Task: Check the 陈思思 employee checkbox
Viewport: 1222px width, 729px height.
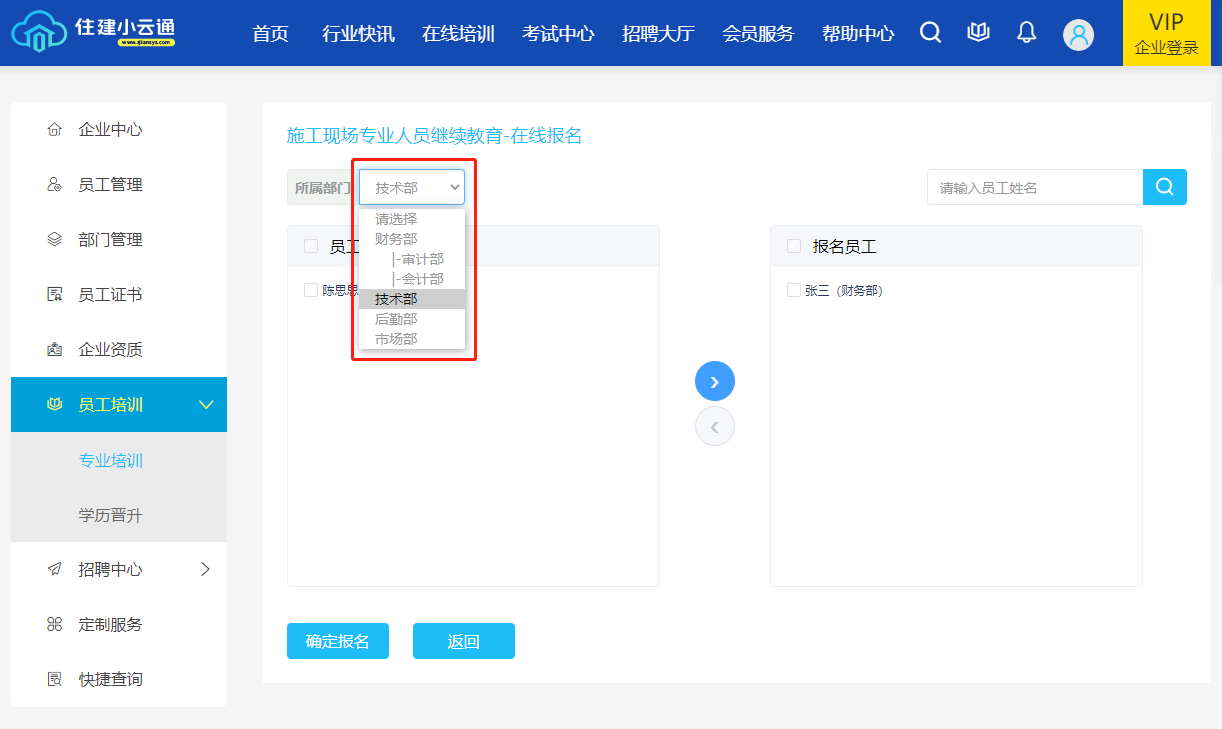Action: click(311, 290)
